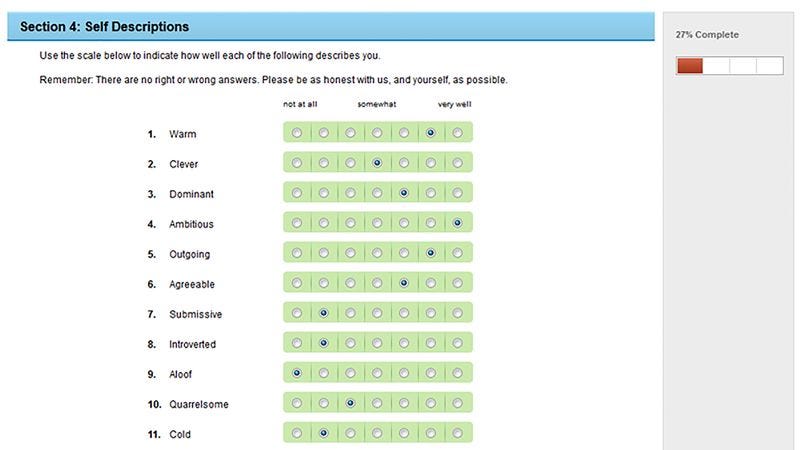Image resolution: width=800 pixels, height=450 pixels.
Task: Select the first radio option for Submissive
Action: tap(297, 313)
